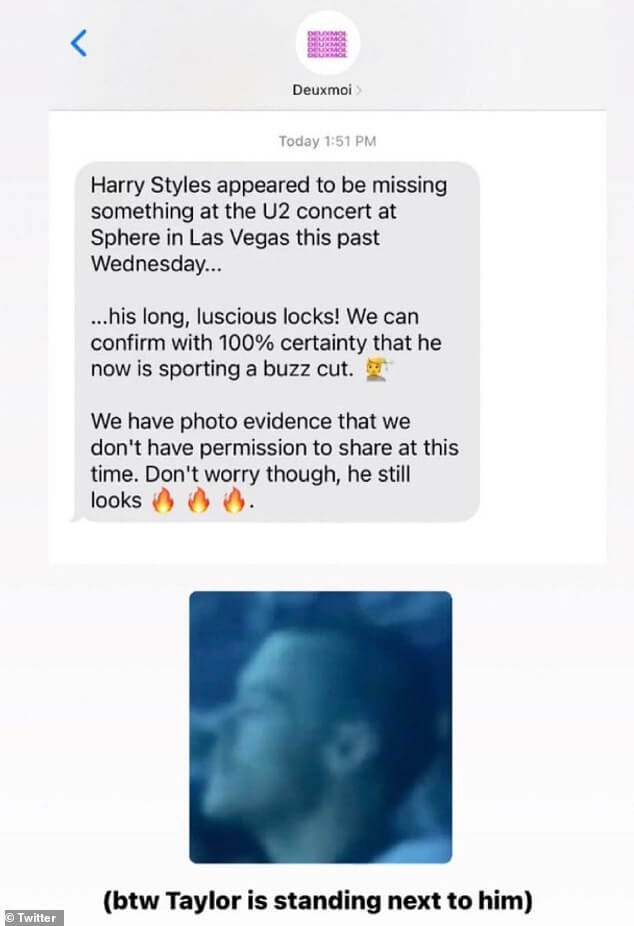The image size is (634, 926).
Task: Open the Deuxmoi contact name
Action: click(322, 90)
